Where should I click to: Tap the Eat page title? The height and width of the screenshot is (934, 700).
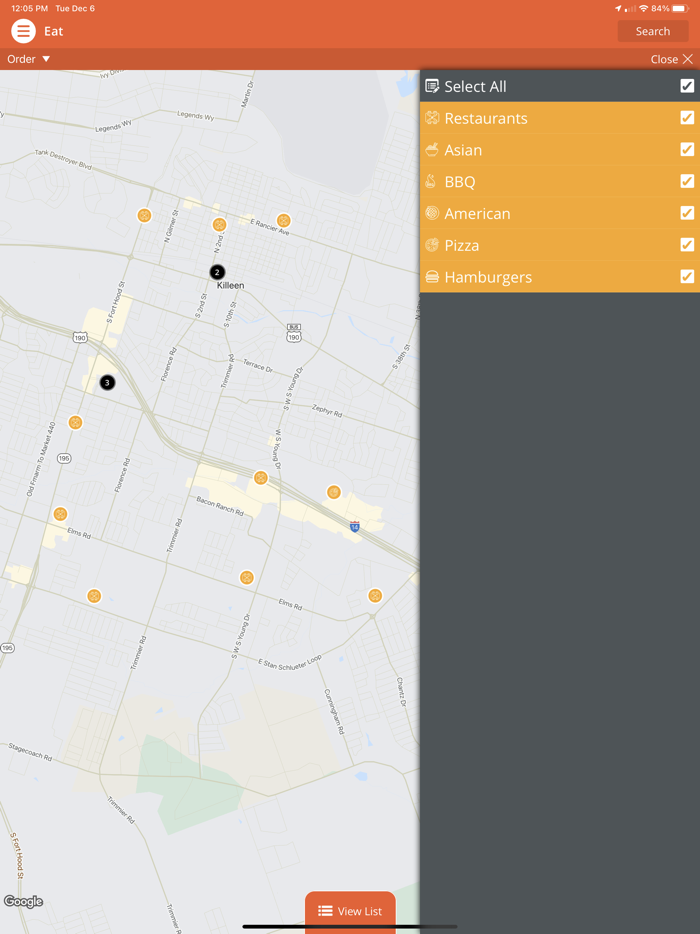coord(54,32)
